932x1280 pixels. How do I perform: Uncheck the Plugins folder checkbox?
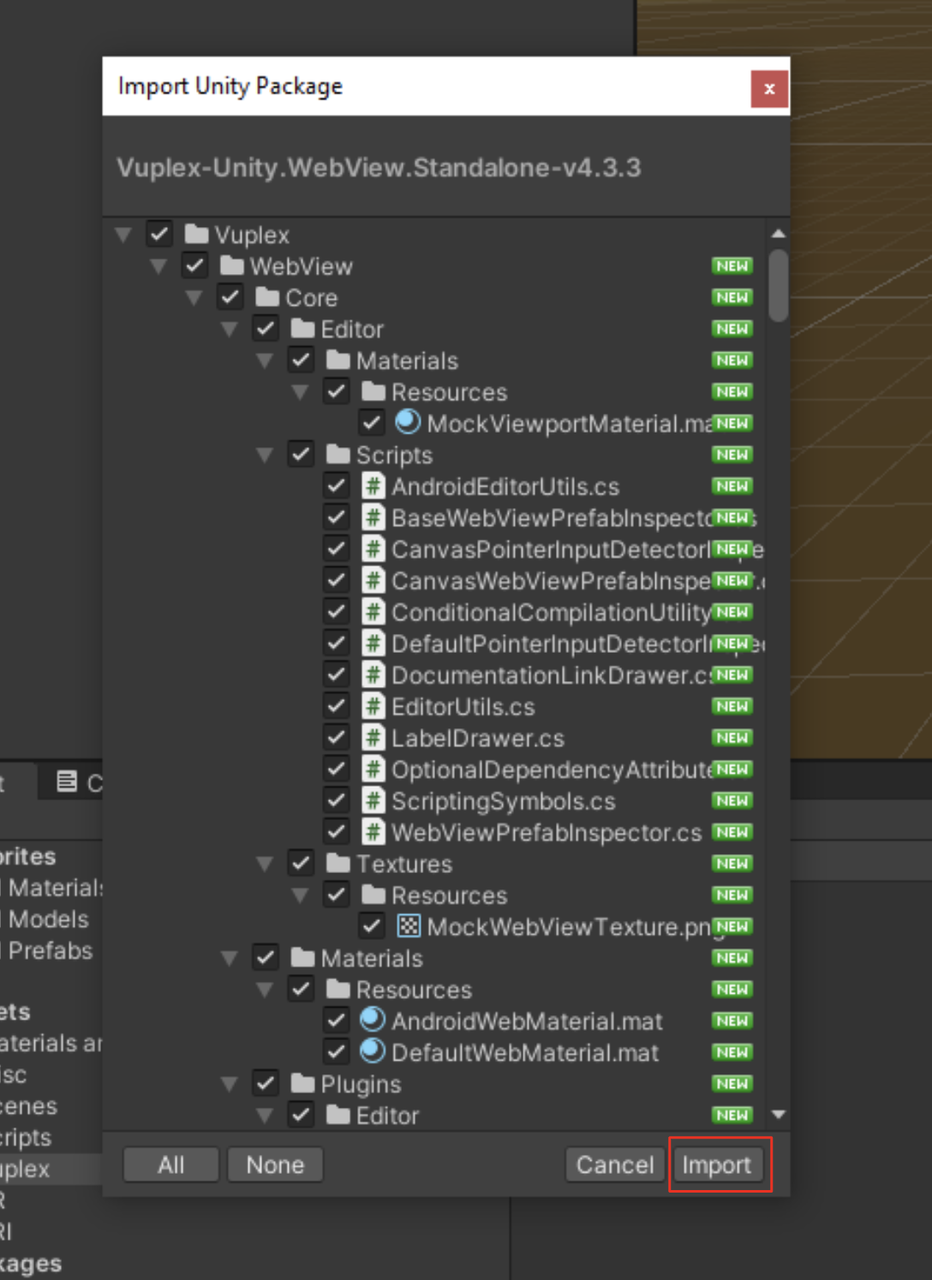click(x=265, y=1084)
